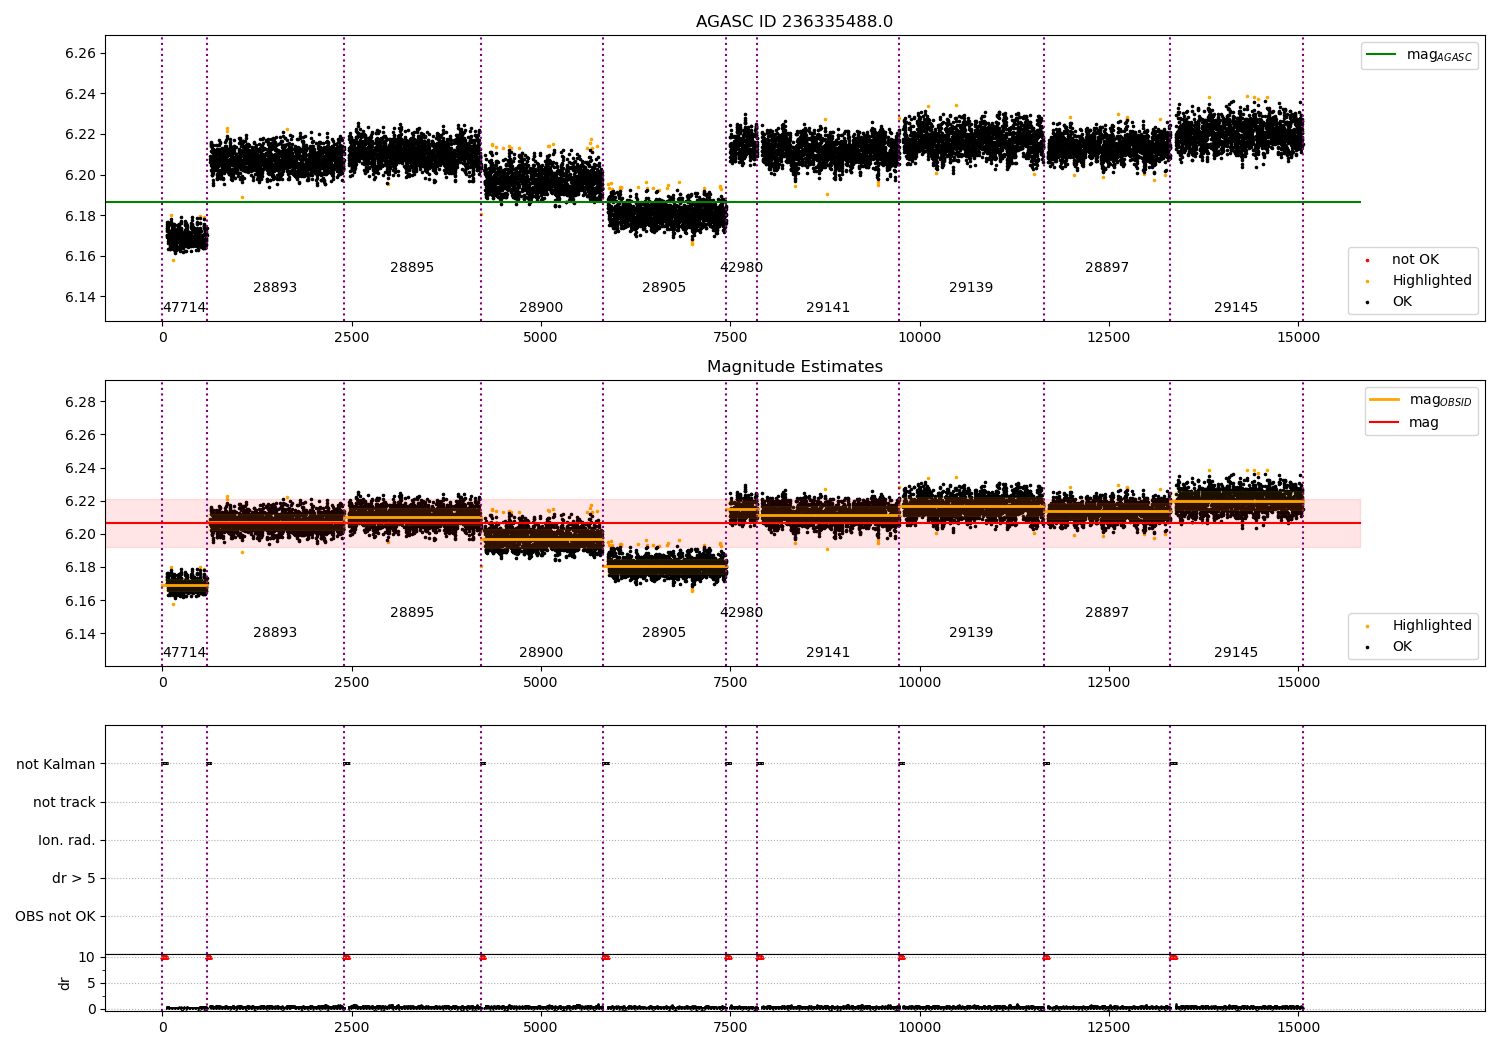This screenshot has width=1500, height=1050.
Task: Select the mag OBSID legend entry
Action: [1420, 400]
